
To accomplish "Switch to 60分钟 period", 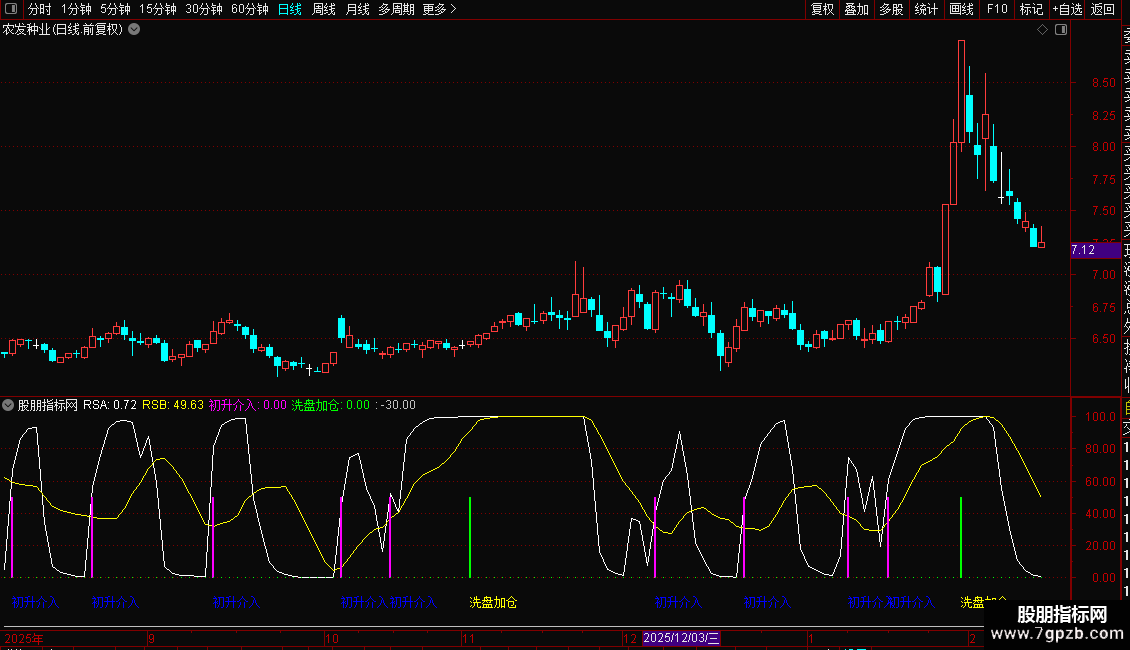I will pyautogui.click(x=249, y=9).
